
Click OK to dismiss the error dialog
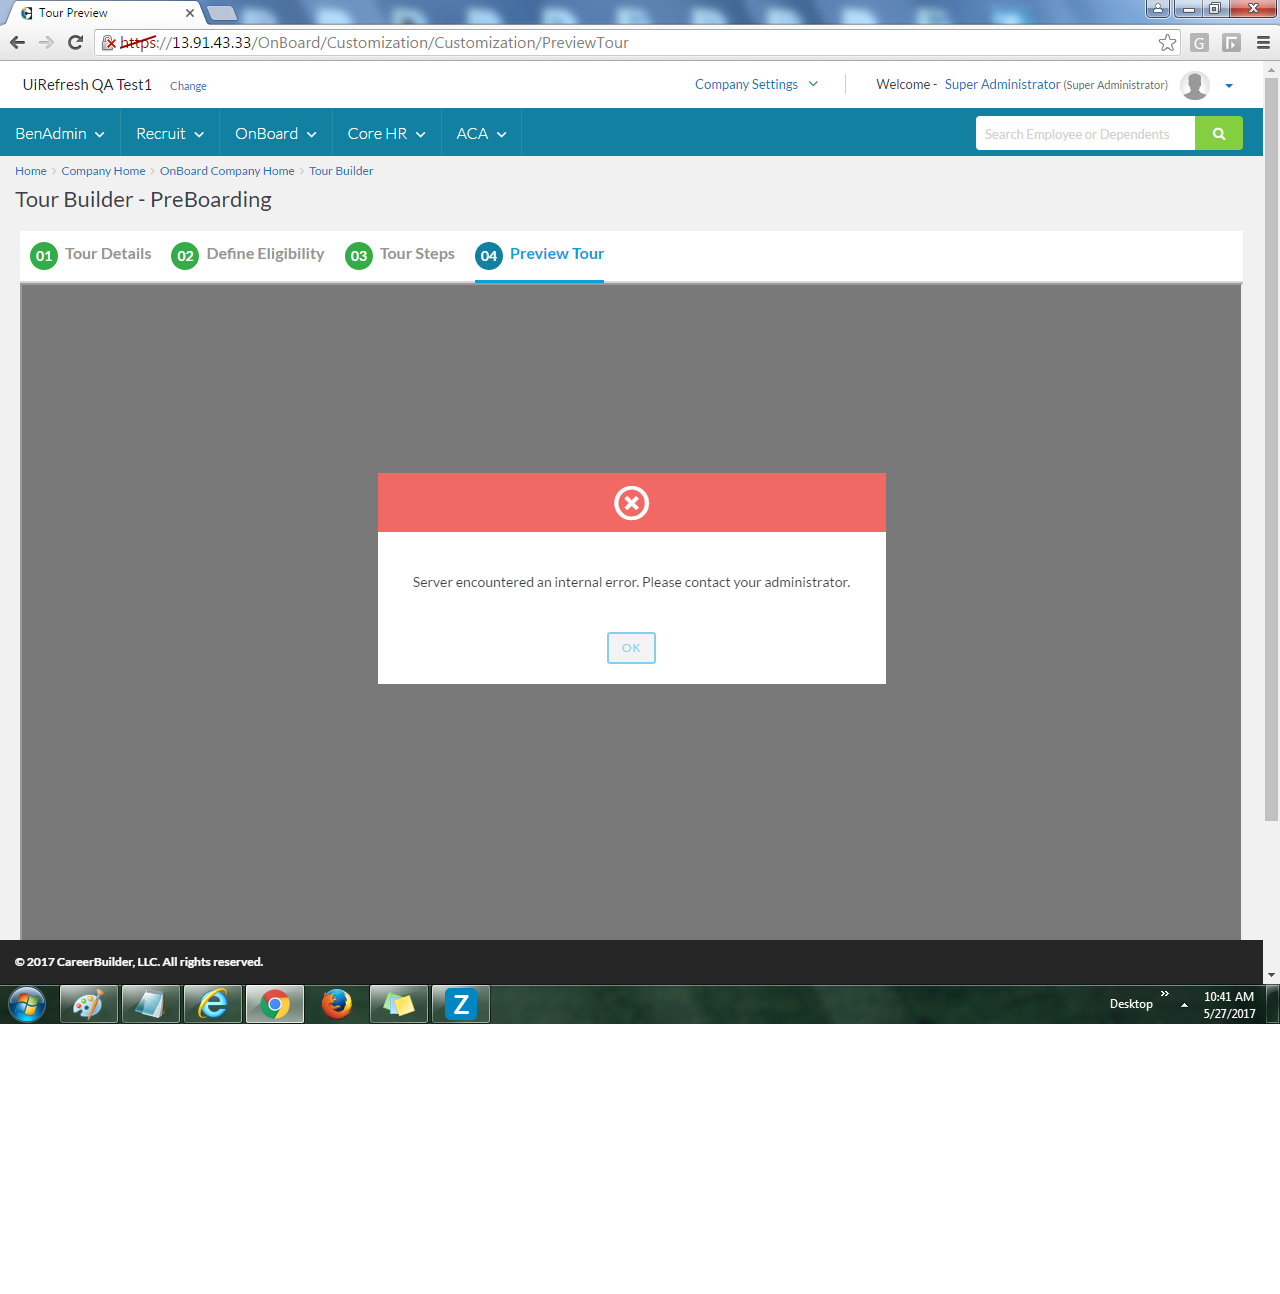631,648
